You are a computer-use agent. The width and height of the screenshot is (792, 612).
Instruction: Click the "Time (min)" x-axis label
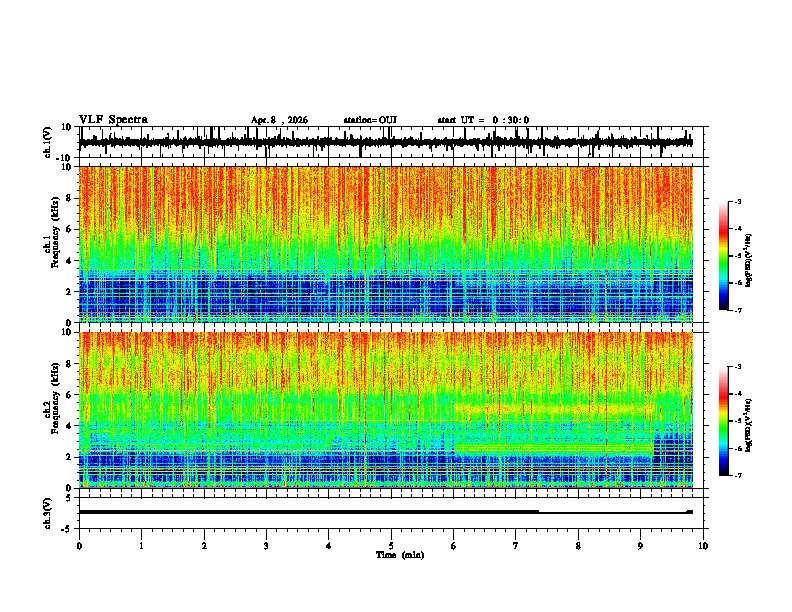point(400,555)
